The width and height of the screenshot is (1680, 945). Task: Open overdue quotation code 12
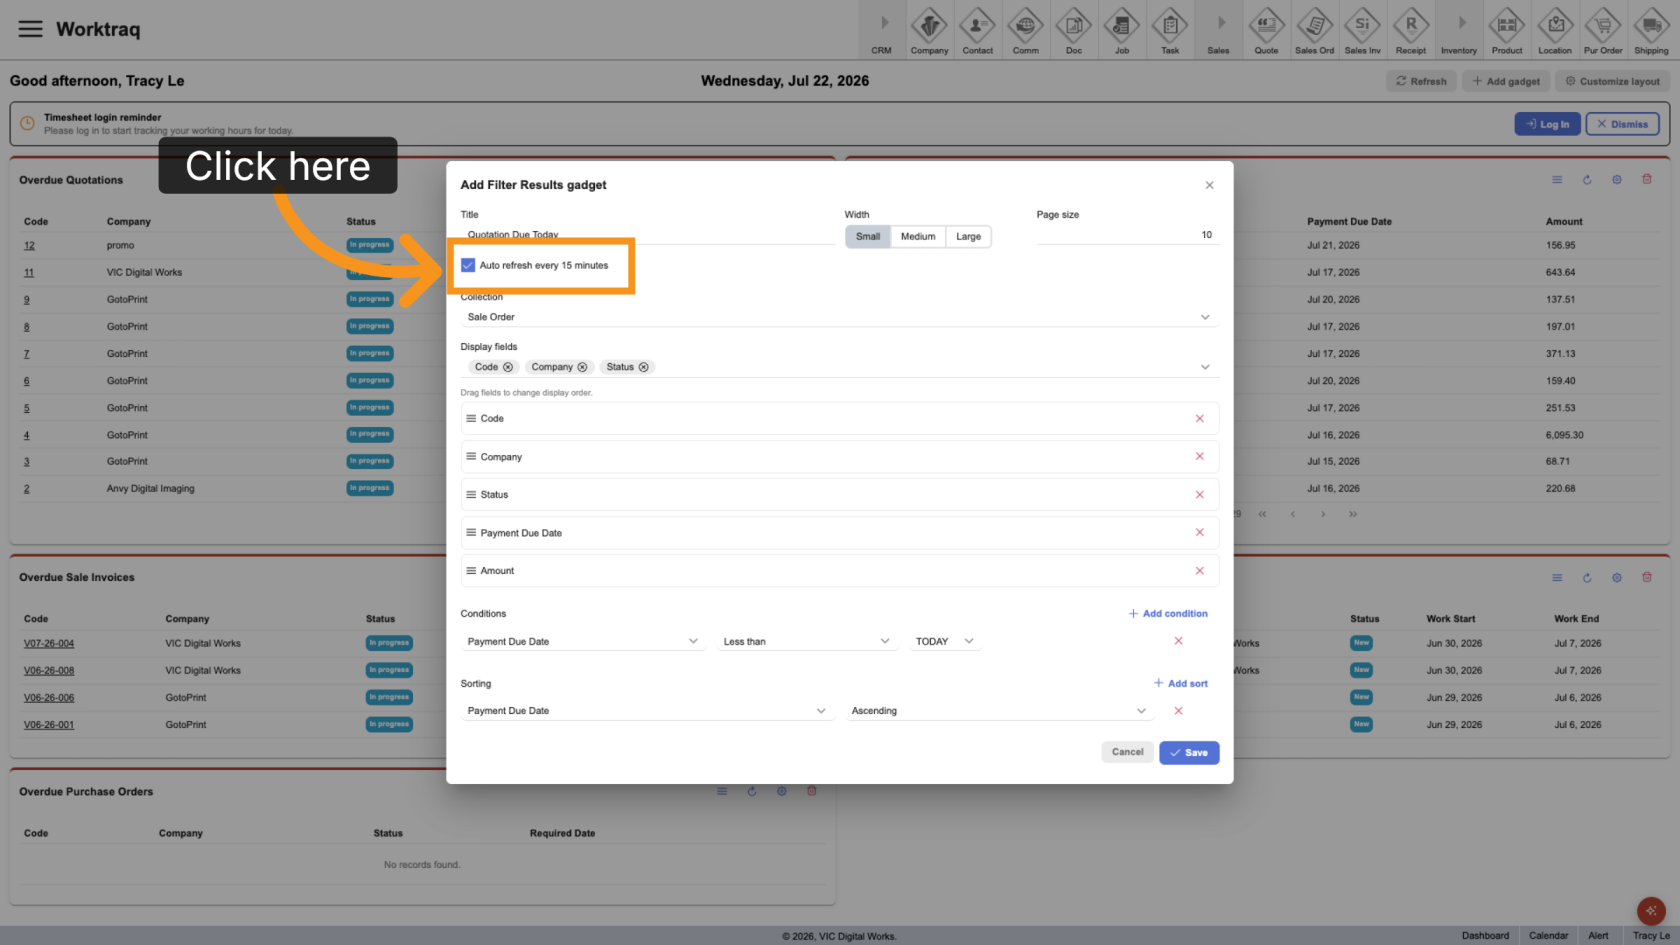[29, 245]
